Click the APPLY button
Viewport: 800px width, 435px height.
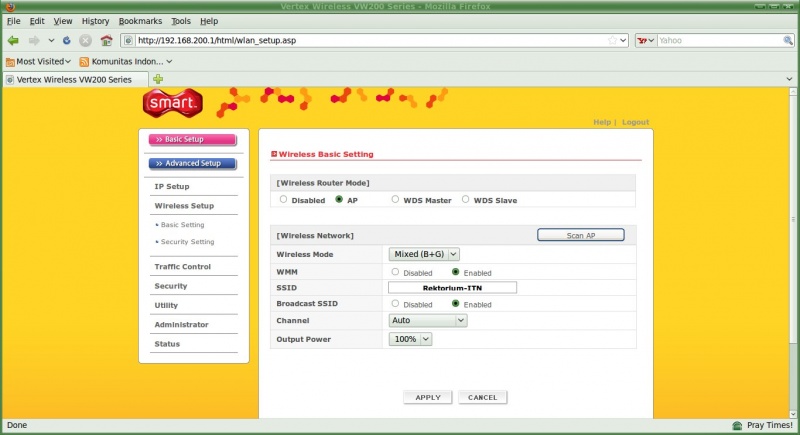click(427, 397)
